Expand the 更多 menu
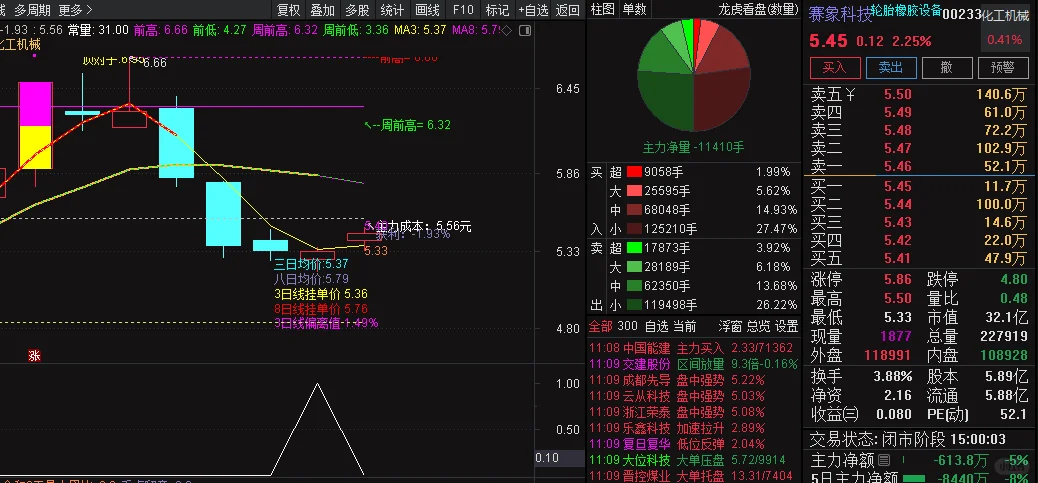This screenshot has width=1038, height=483. 75,10
